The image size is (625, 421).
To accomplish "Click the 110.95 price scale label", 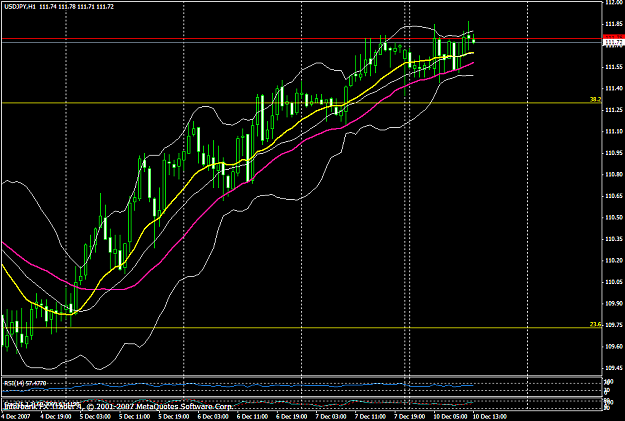I will tap(614, 153).
